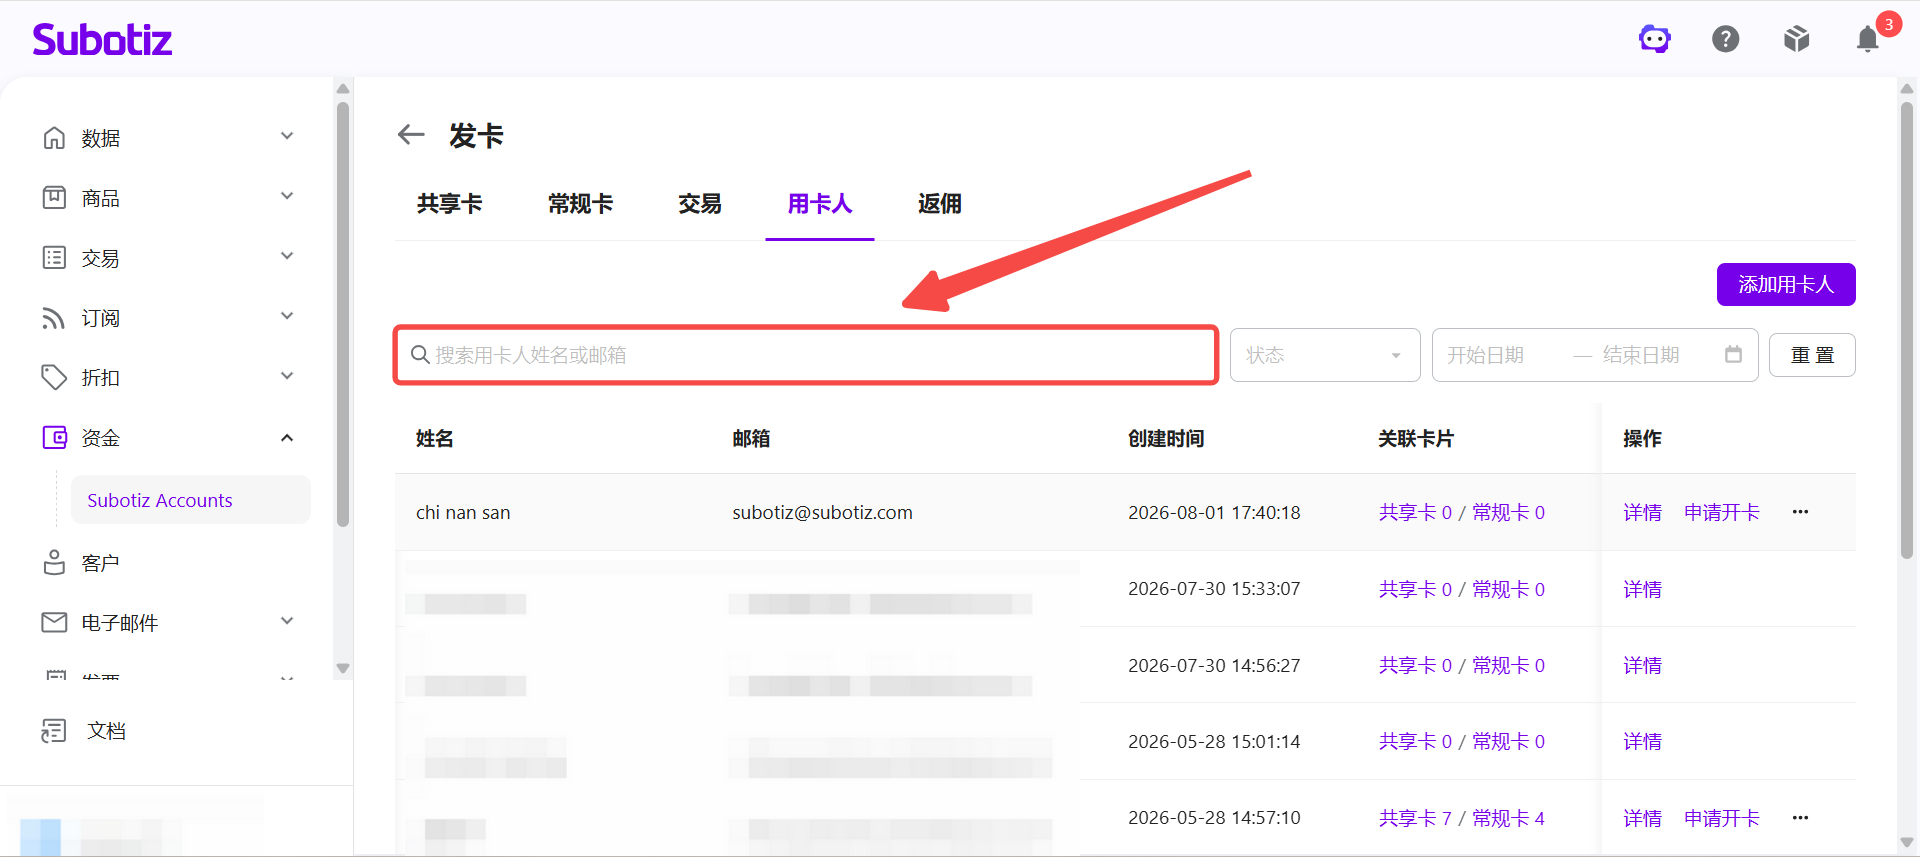
Task: Select the 用卡人 tab
Action: coord(820,204)
